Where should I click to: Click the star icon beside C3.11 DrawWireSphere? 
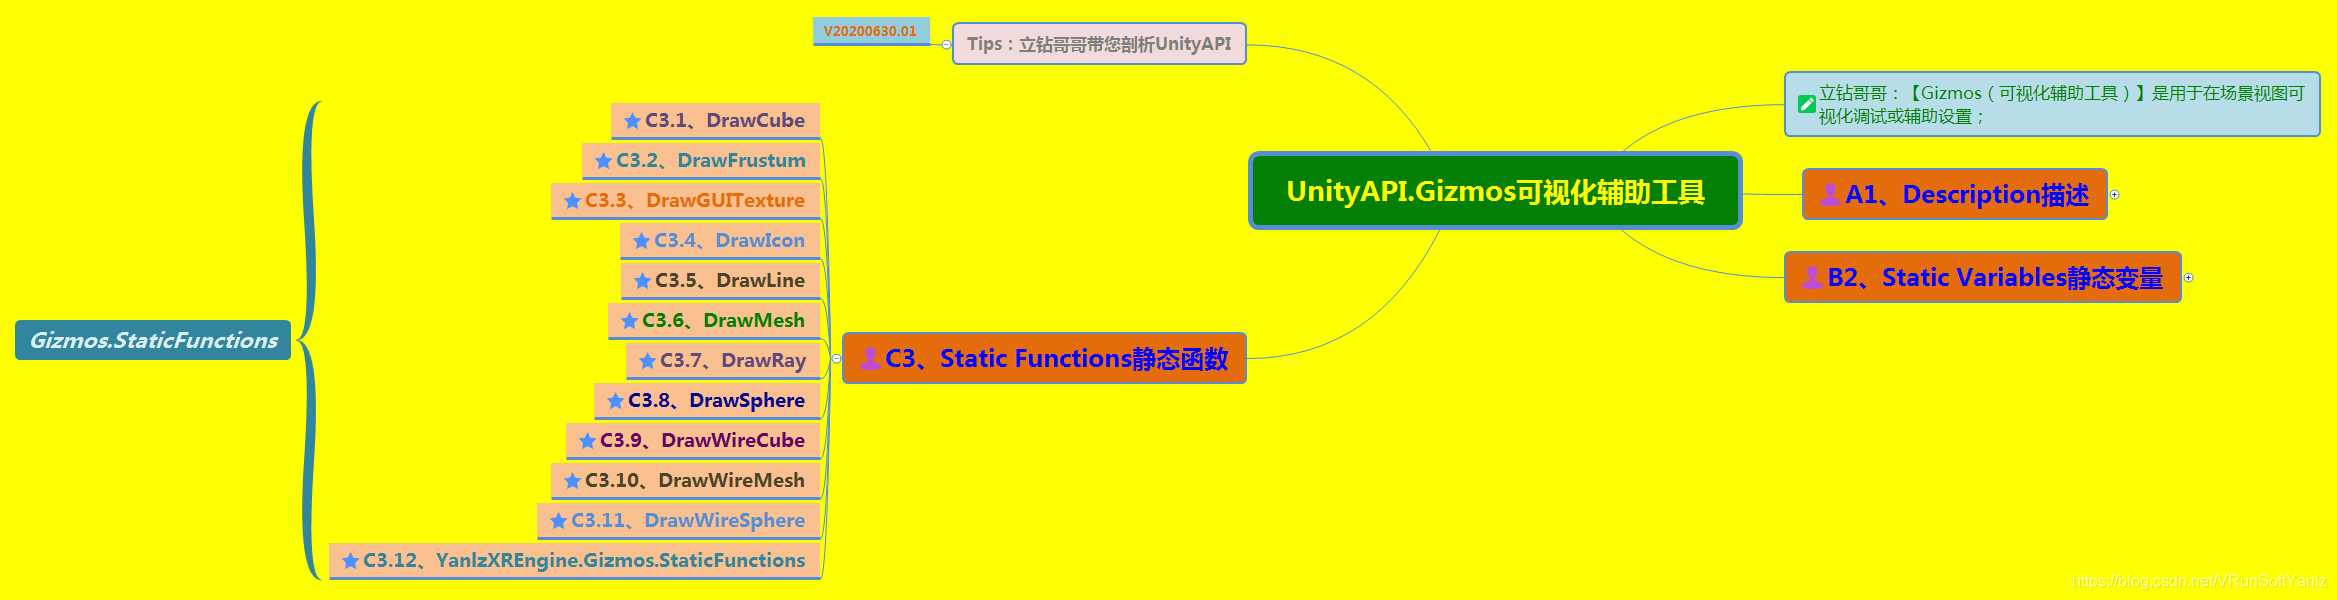click(x=558, y=521)
